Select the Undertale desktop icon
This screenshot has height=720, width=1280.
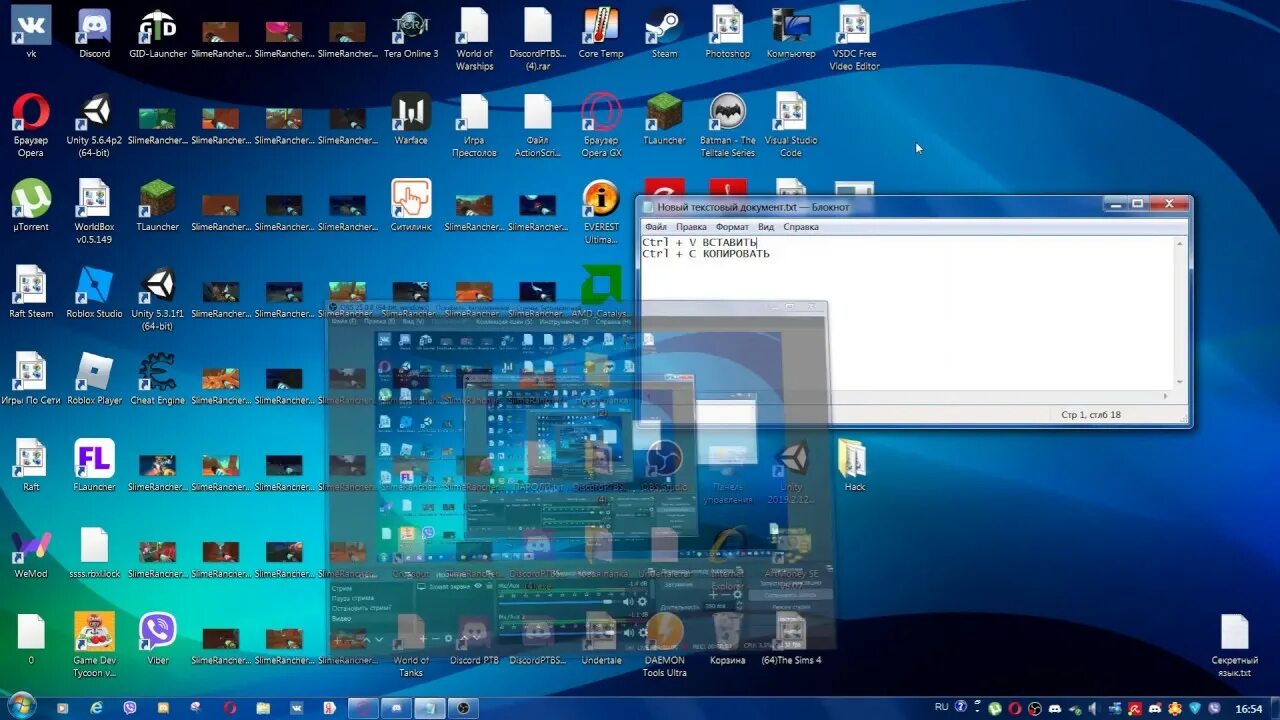[601, 638]
